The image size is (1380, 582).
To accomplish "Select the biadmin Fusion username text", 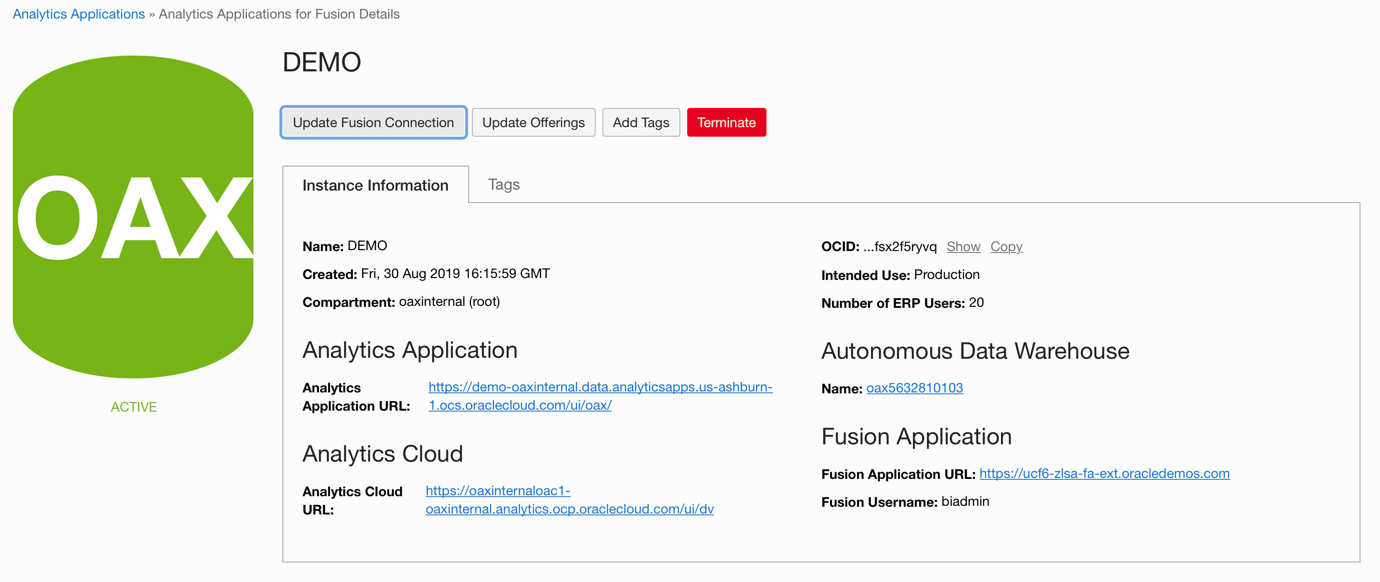I will tap(965, 501).
